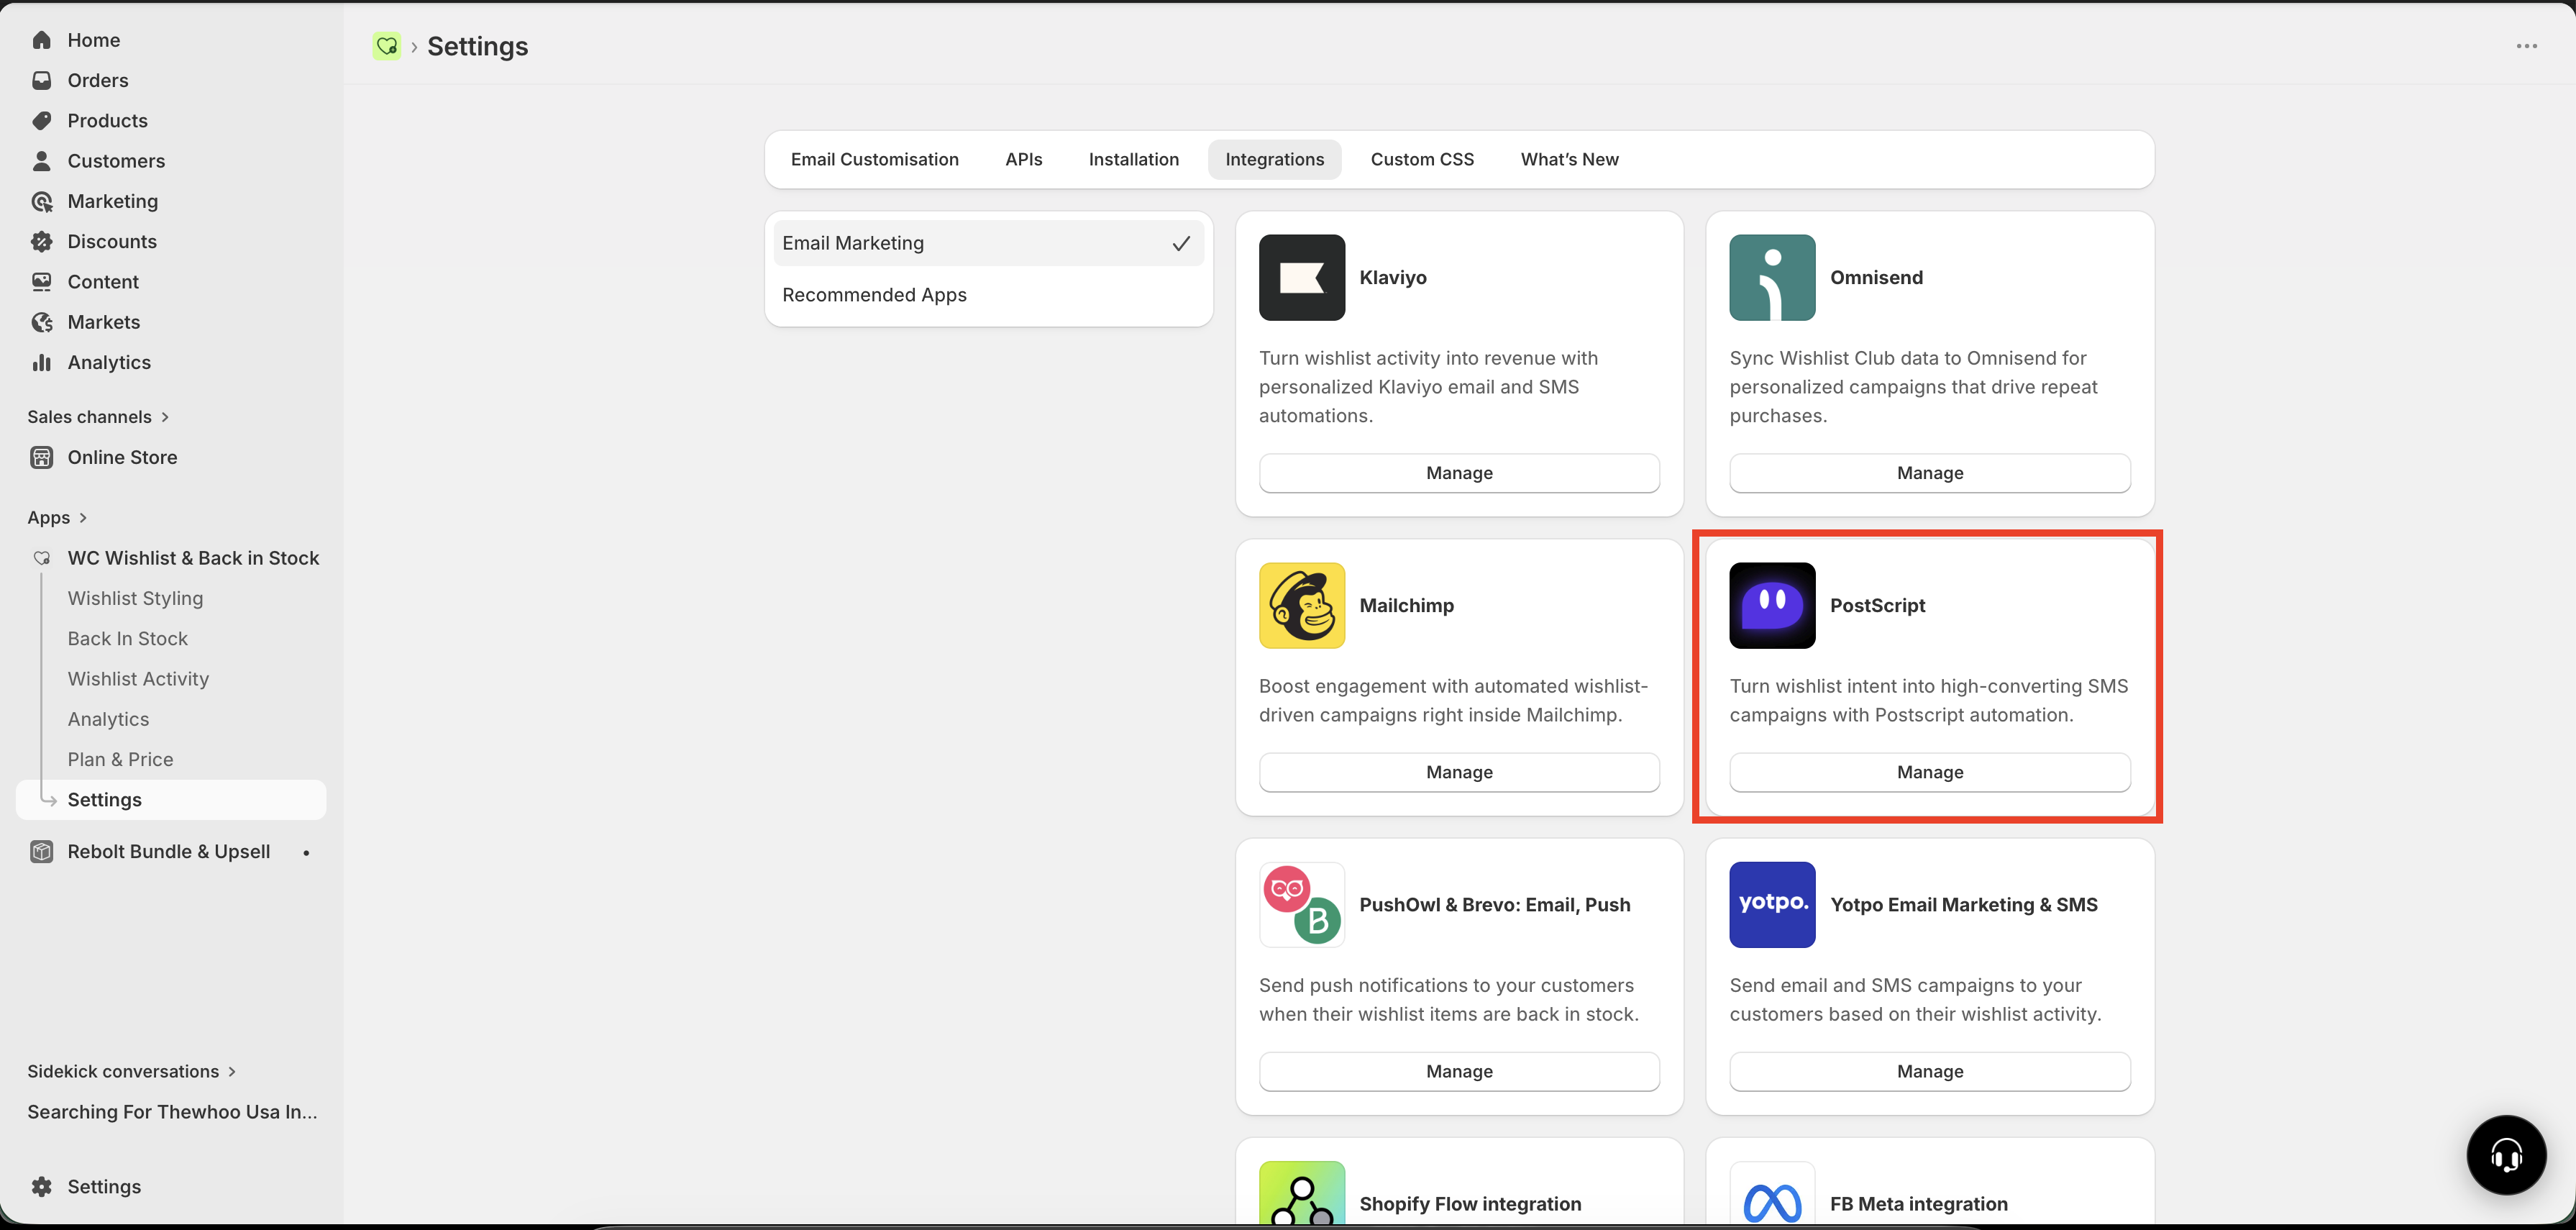Open Back In Stock page
Viewport: 2576px width, 1230px height.
(x=127, y=638)
